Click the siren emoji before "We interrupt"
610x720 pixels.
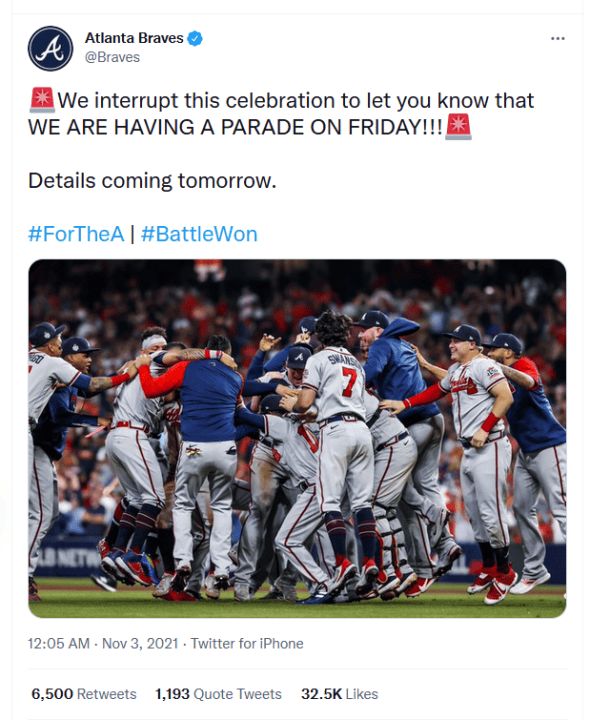coord(42,100)
